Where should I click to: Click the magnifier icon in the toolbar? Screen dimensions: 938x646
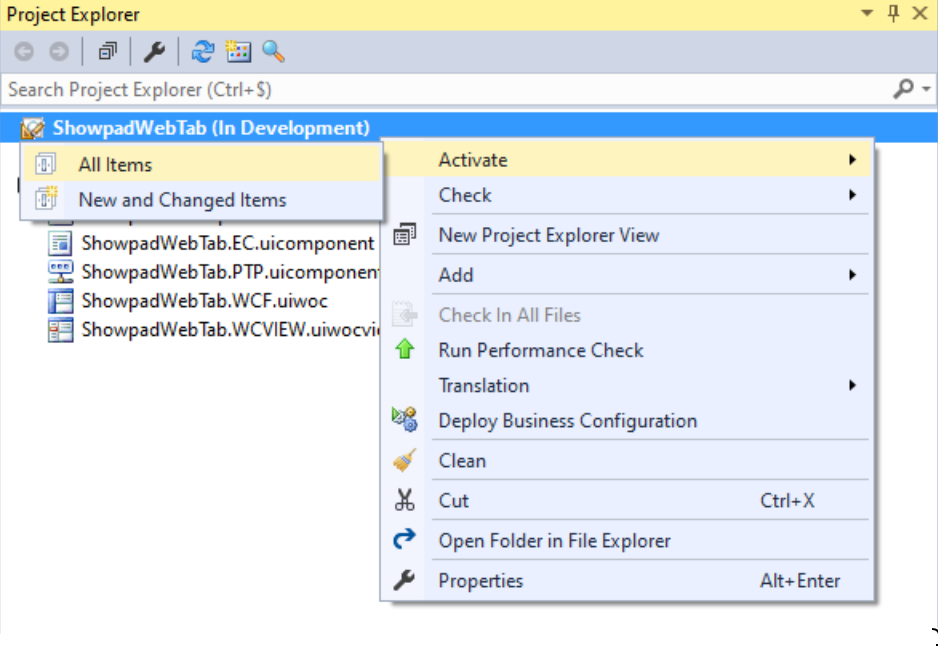[x=273, y=52]
